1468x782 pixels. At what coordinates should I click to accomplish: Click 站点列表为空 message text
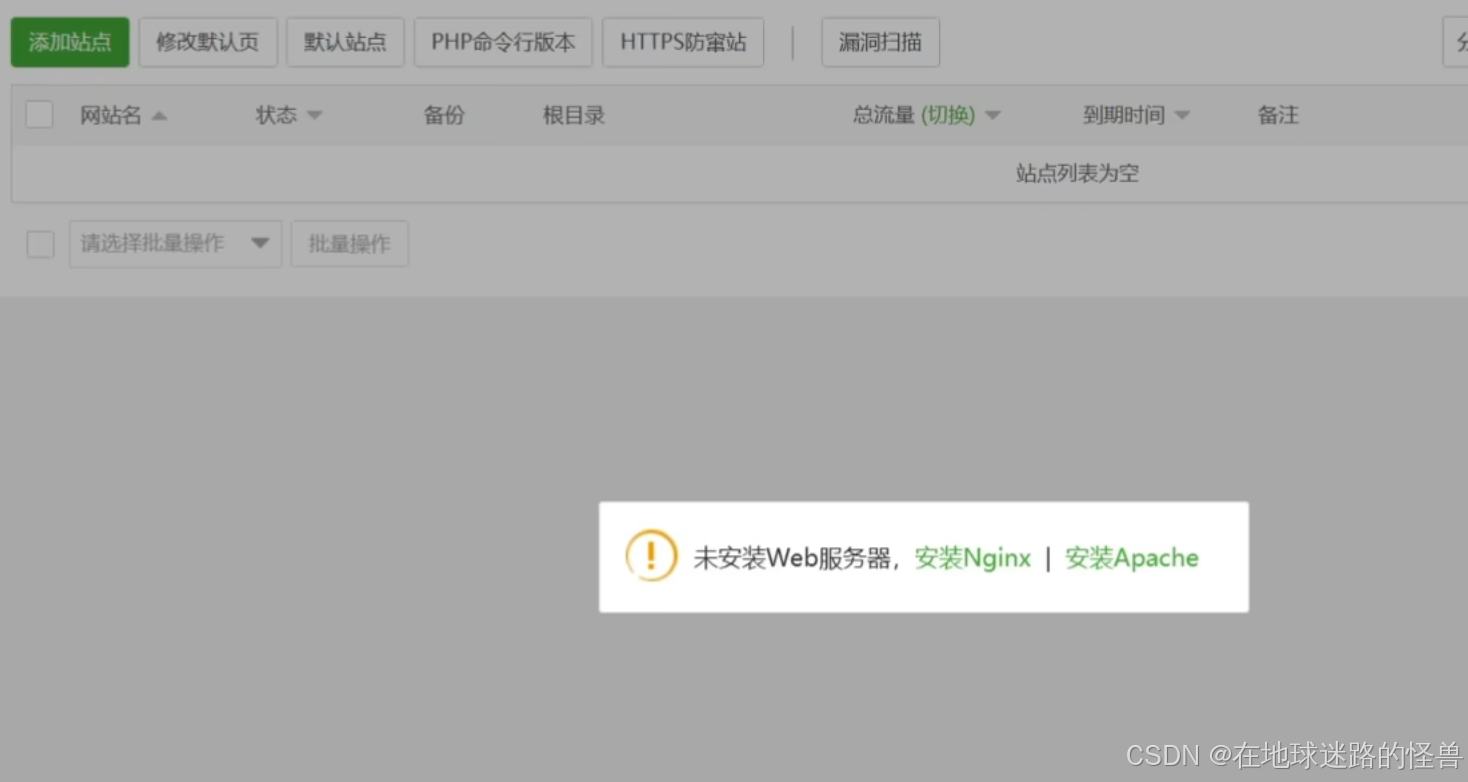pos(1078,174)
